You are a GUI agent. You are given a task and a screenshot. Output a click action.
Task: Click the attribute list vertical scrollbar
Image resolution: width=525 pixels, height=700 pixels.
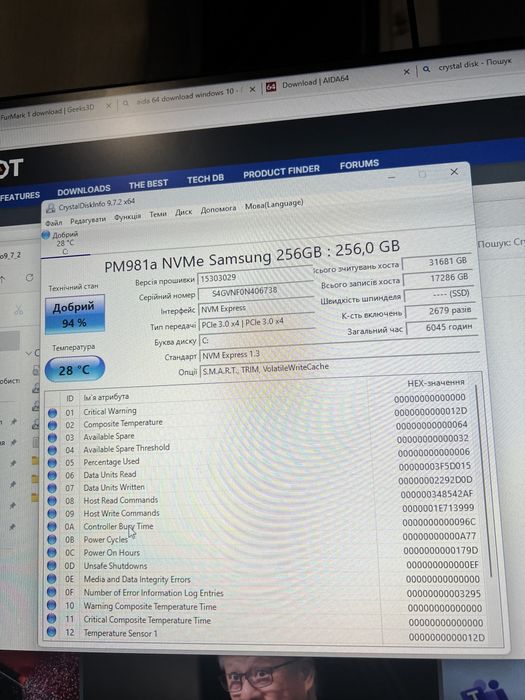click(483, 479)
